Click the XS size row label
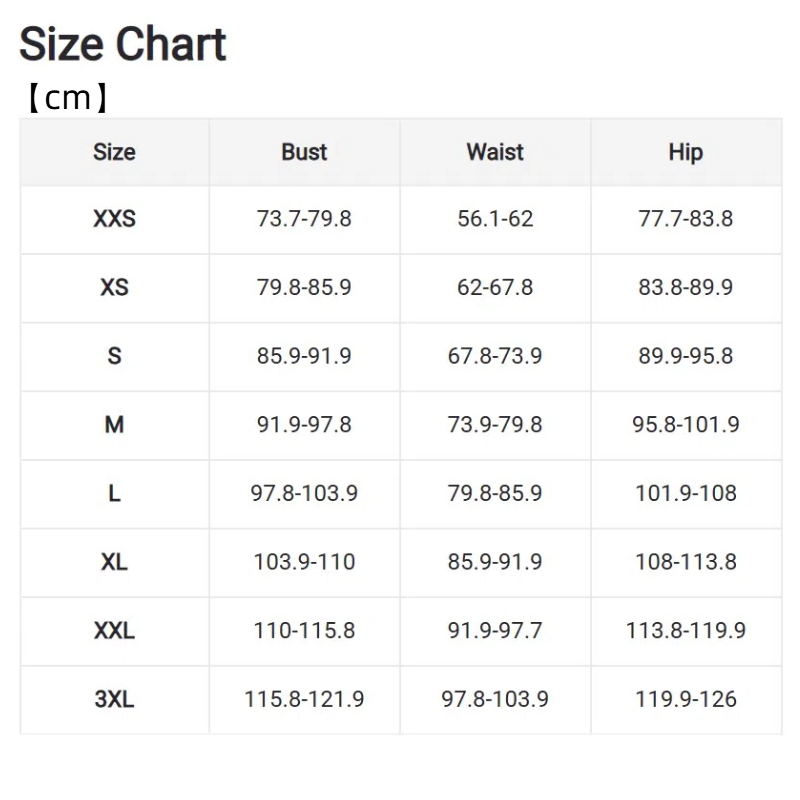 pos(114,287)
